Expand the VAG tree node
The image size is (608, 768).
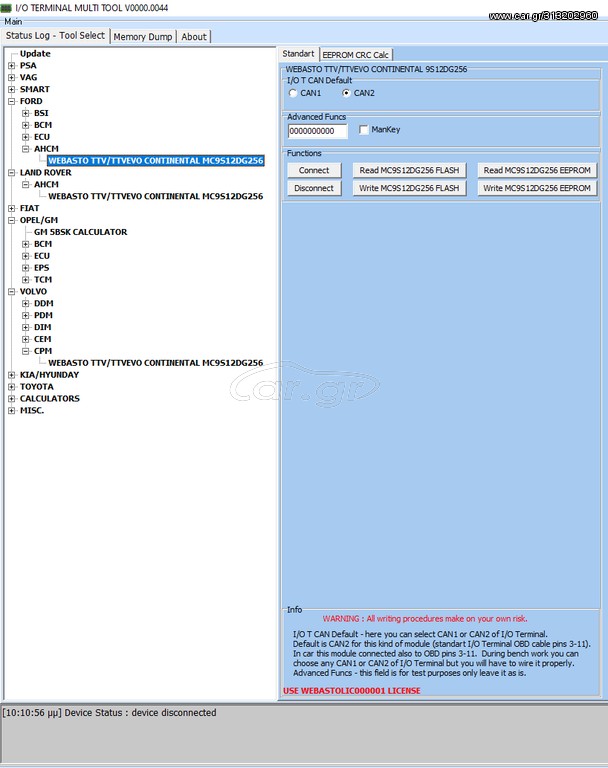pyautogui.click(x=12, y=77)
